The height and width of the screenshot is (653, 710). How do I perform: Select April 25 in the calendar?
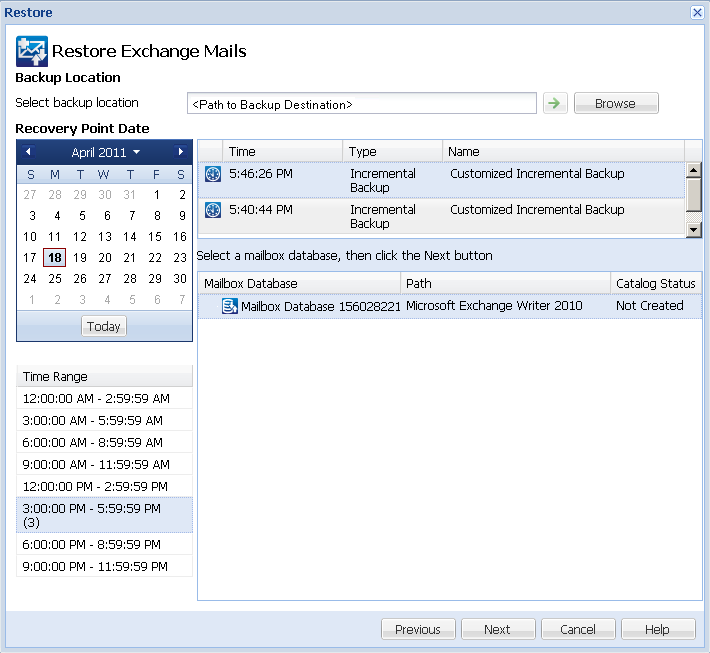click(55, 279)
